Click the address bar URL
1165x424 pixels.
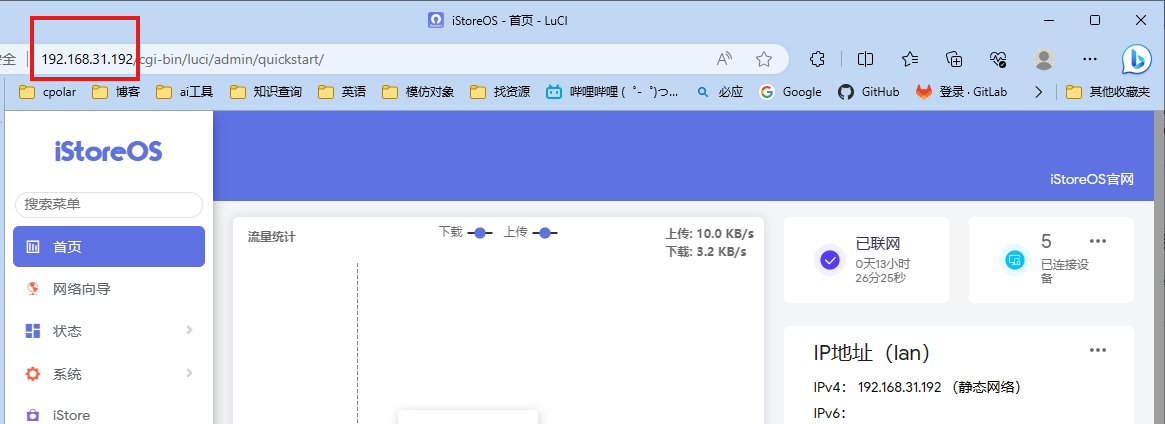click(183, 59)
